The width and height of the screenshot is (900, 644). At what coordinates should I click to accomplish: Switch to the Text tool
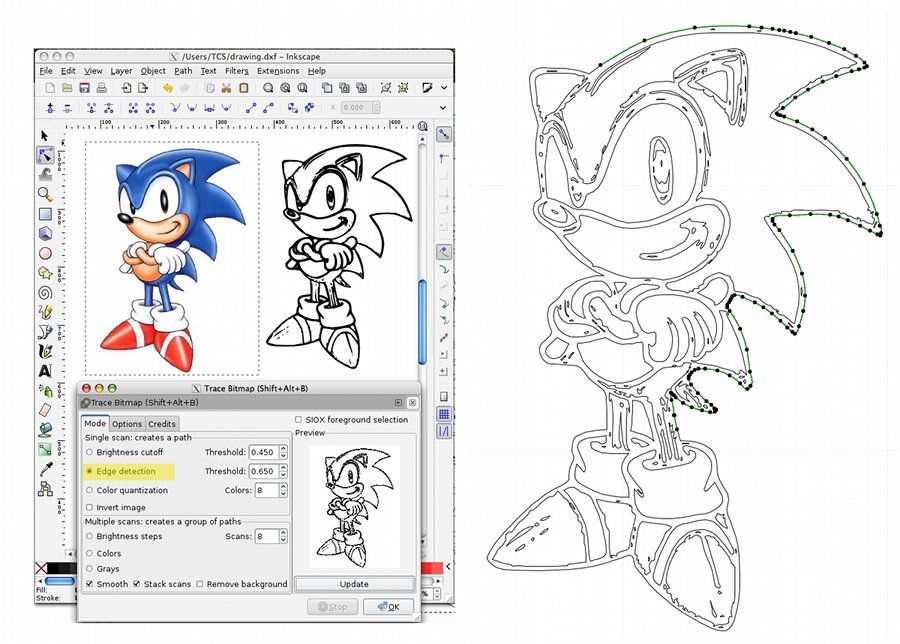click(45, 373)
